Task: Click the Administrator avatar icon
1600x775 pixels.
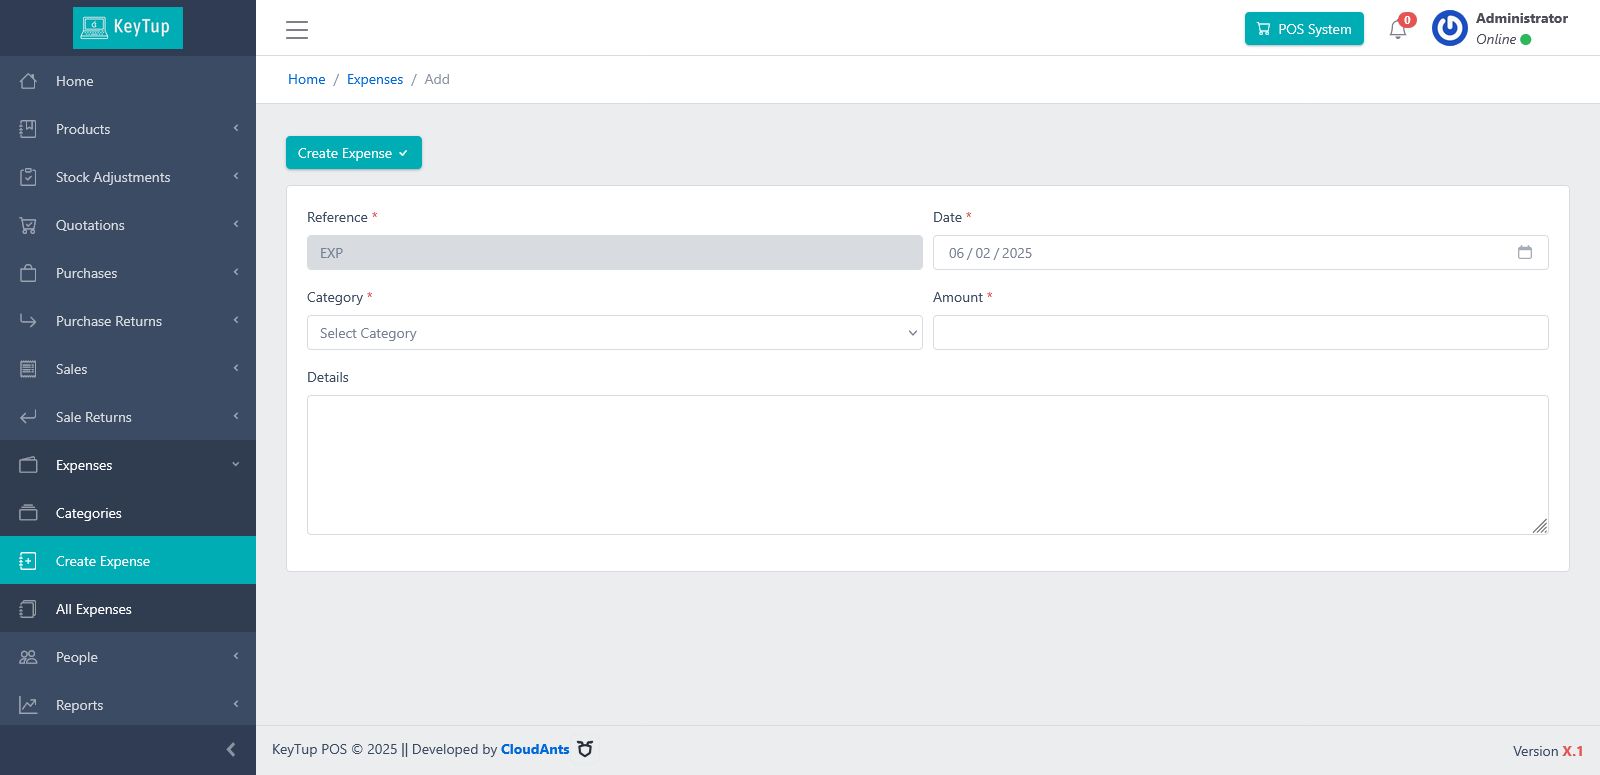Action: [x=1450, y=28]
